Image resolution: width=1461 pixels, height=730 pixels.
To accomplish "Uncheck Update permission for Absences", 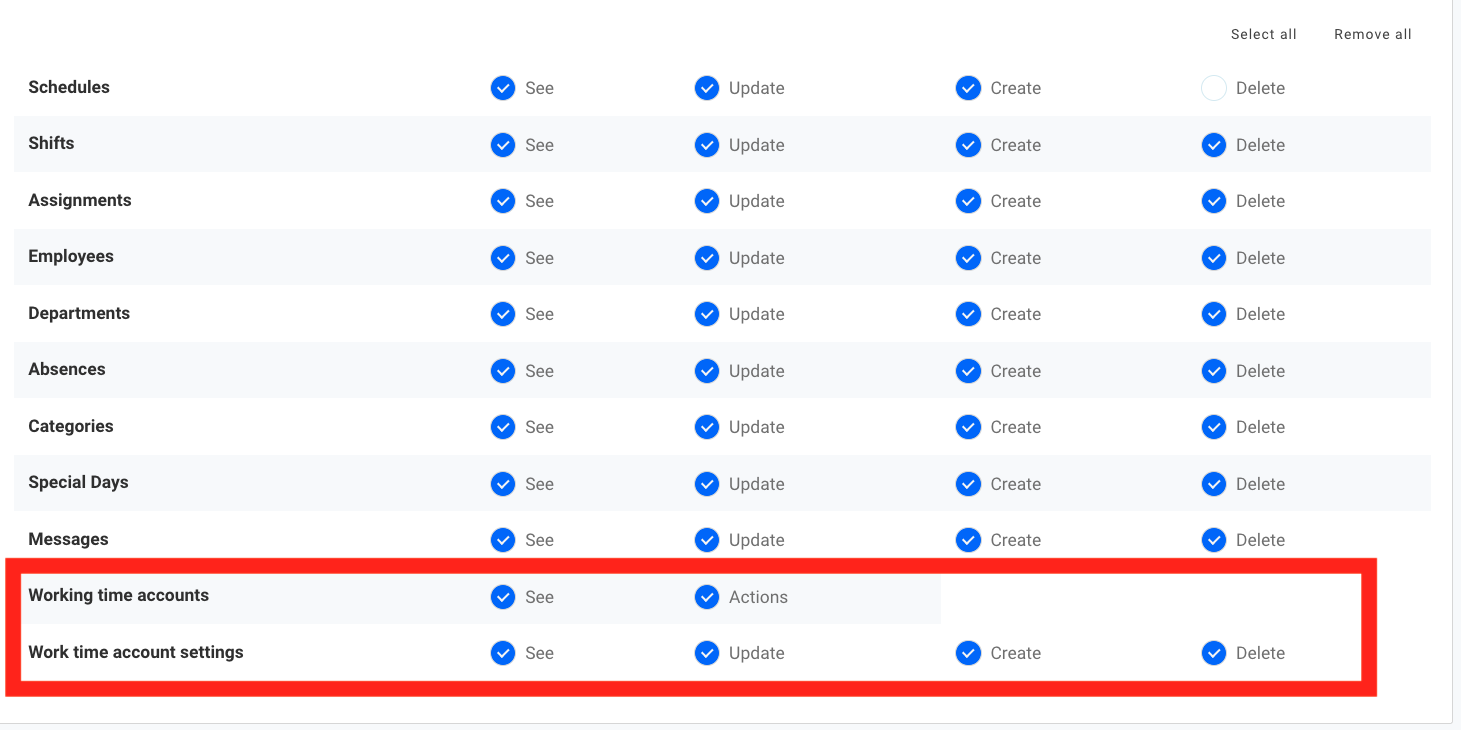I will click(707, 371).
